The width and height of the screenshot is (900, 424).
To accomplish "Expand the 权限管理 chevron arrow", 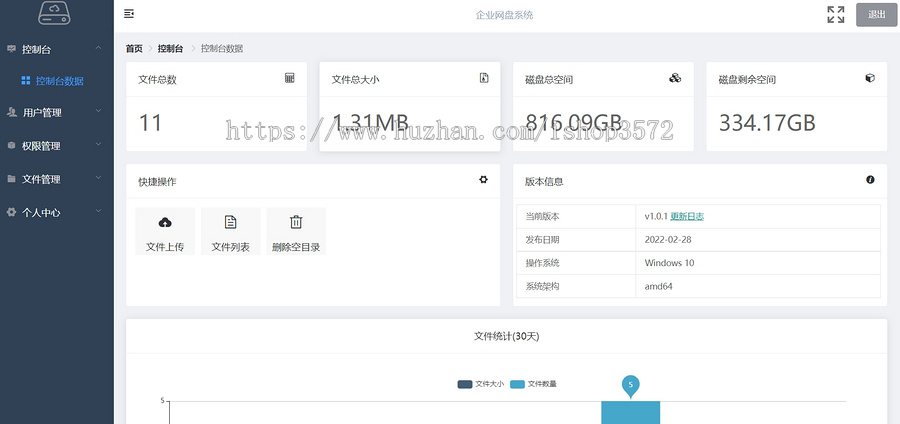I will 98,145.
